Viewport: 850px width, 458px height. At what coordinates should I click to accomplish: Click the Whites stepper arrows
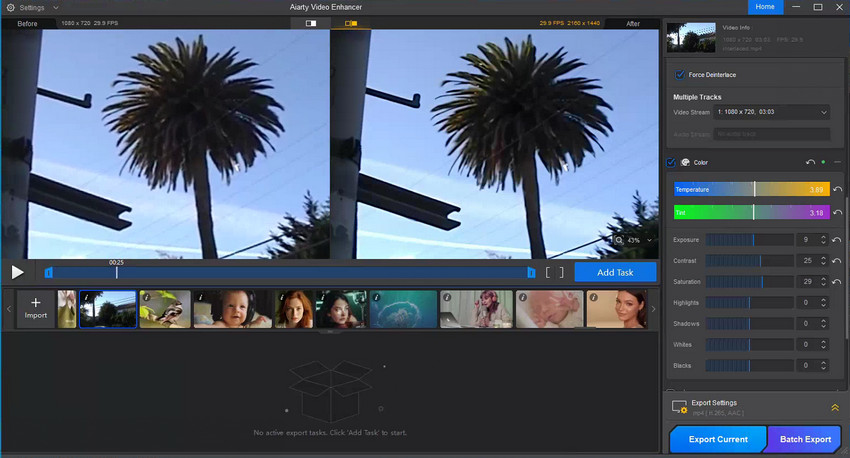coord(823,345)
